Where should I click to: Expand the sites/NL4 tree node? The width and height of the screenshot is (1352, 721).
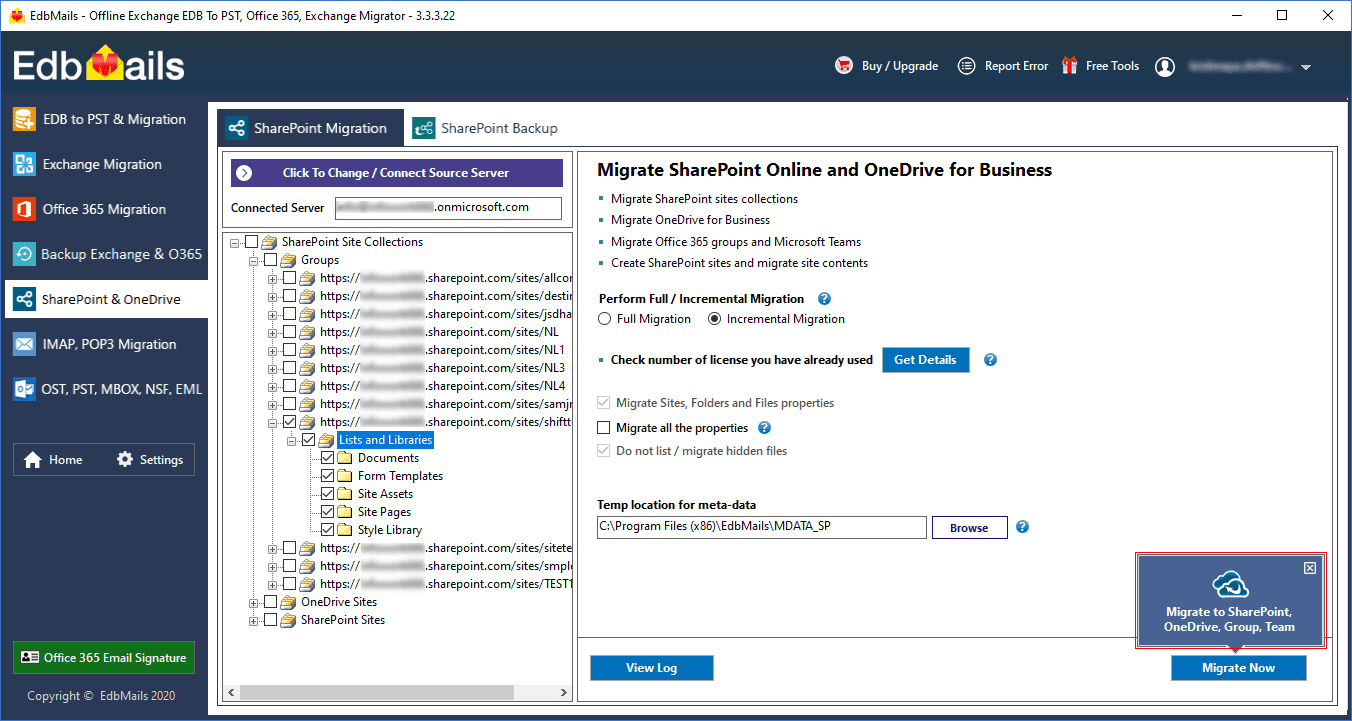[x=273, y=386]
